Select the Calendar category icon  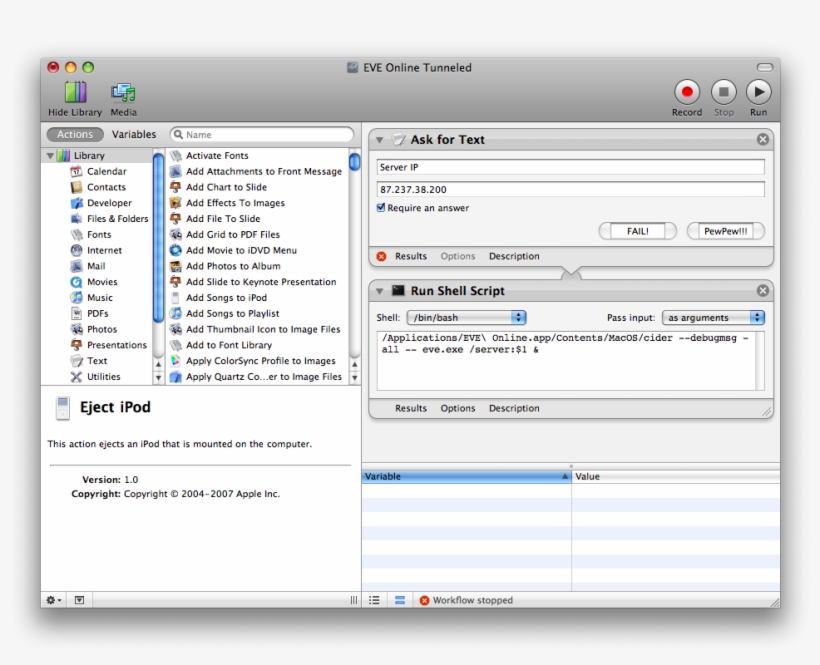[x=76, y=171]
